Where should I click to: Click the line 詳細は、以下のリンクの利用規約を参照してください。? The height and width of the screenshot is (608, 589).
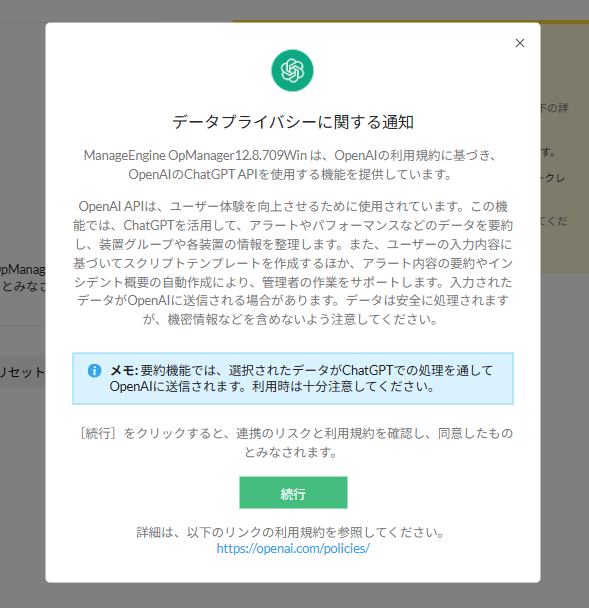point(291,532)
